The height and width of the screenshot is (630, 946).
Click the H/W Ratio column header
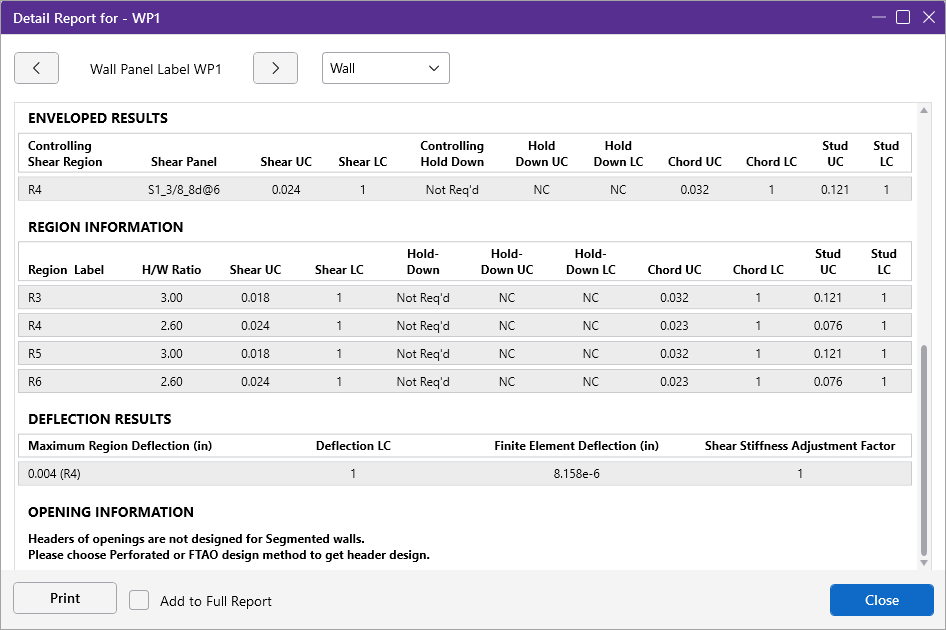coord(171,270)
